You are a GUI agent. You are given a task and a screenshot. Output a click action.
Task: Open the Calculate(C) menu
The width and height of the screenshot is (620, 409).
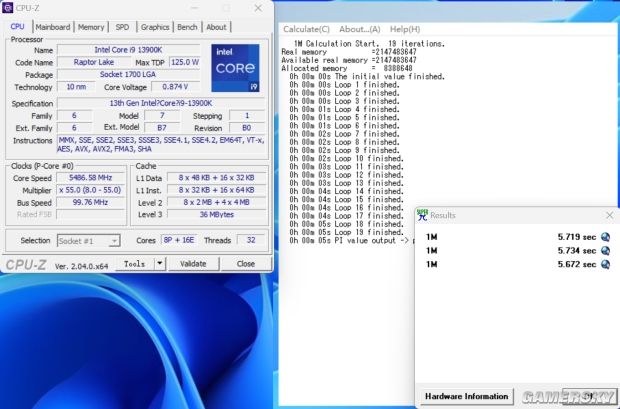point(306,29)
